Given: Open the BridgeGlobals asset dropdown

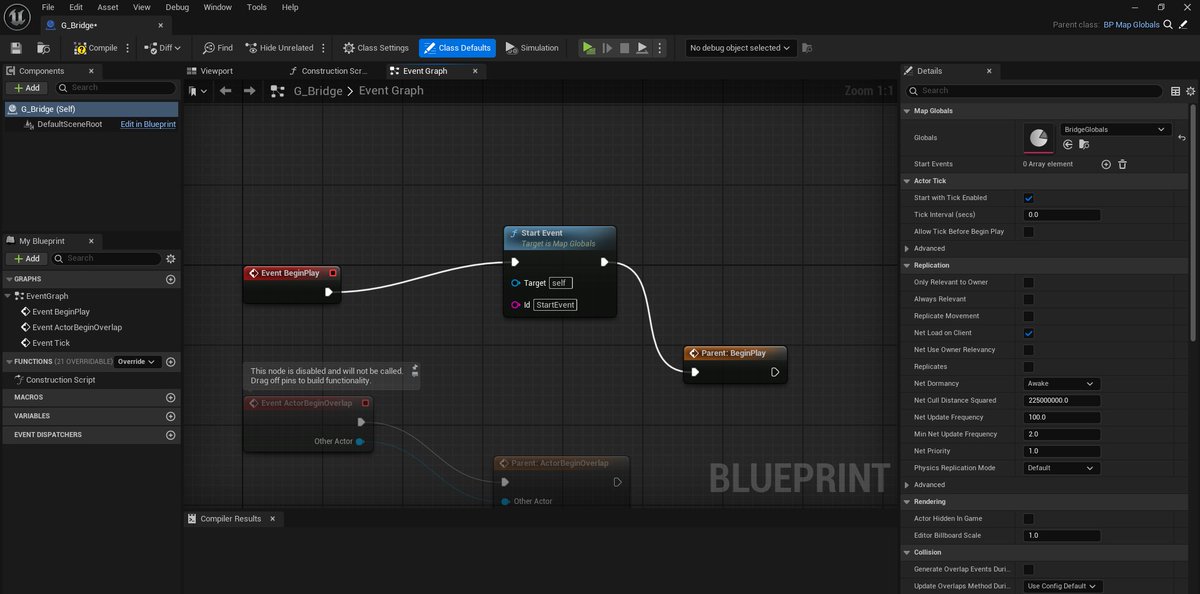Looking at the screenshot, I should click(1115, 129).
